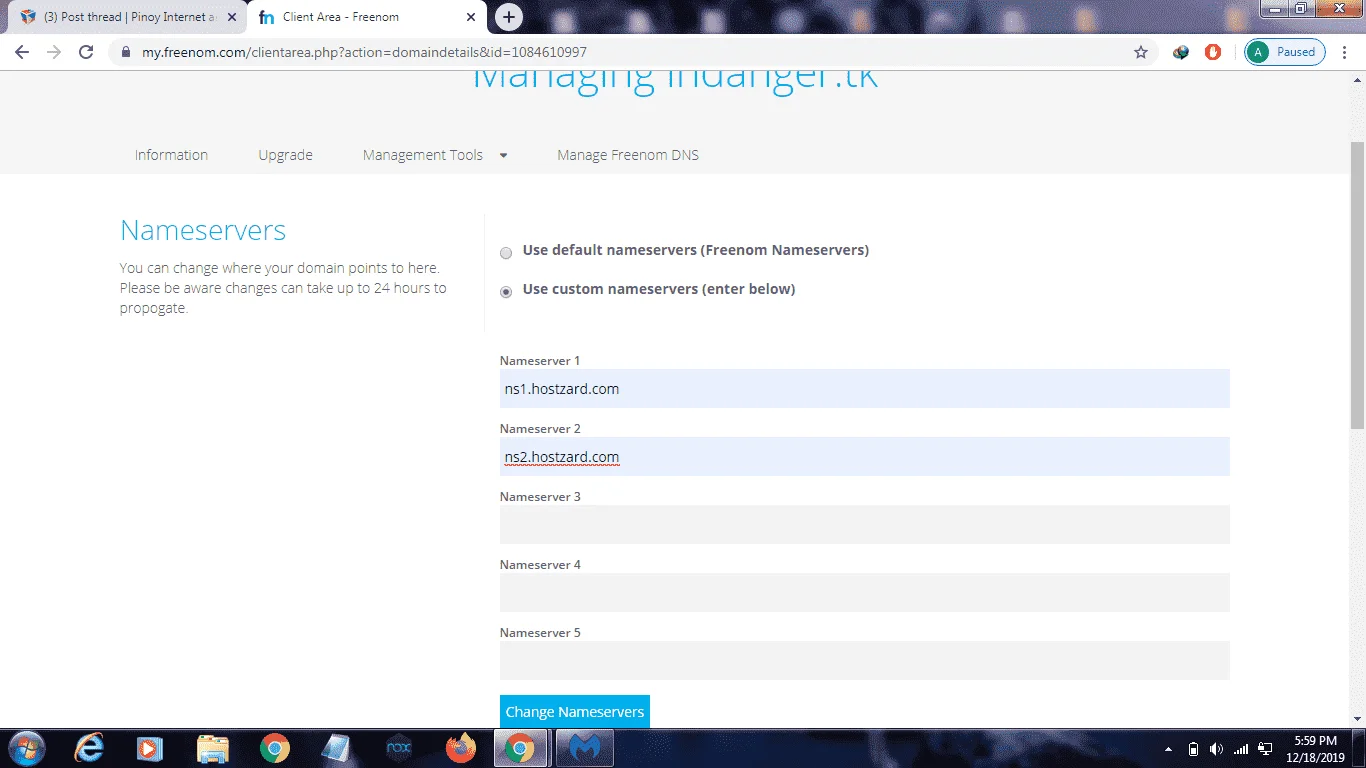This screenshot has height=768, width=1366.
Task: Open Malwarebytes from the taskbar
Action: pos(584,748)
